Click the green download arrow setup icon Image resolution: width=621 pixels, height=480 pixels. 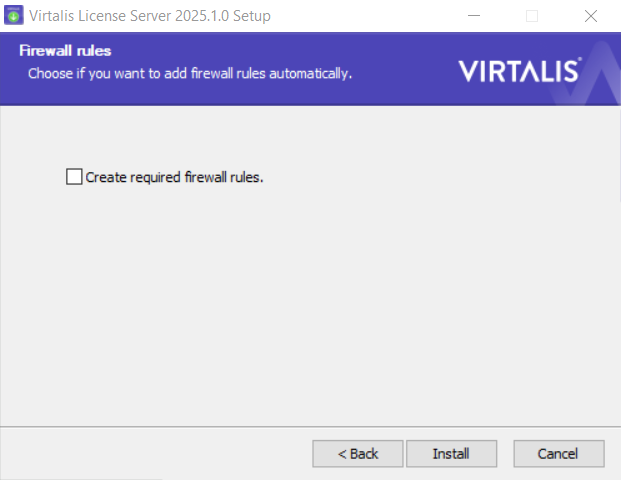click(13, 15)
